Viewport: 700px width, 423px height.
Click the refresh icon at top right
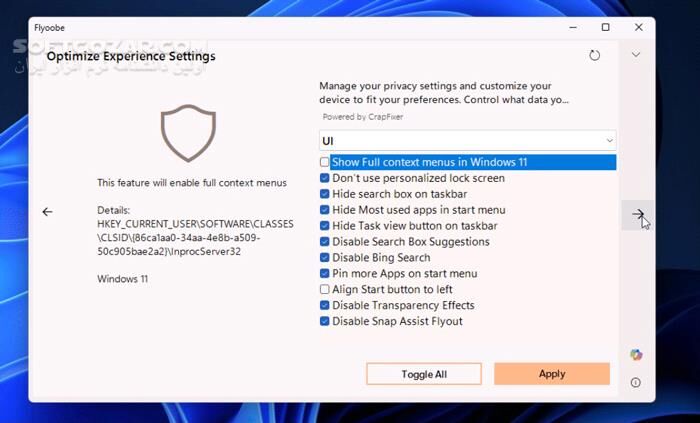coord(595,56)
